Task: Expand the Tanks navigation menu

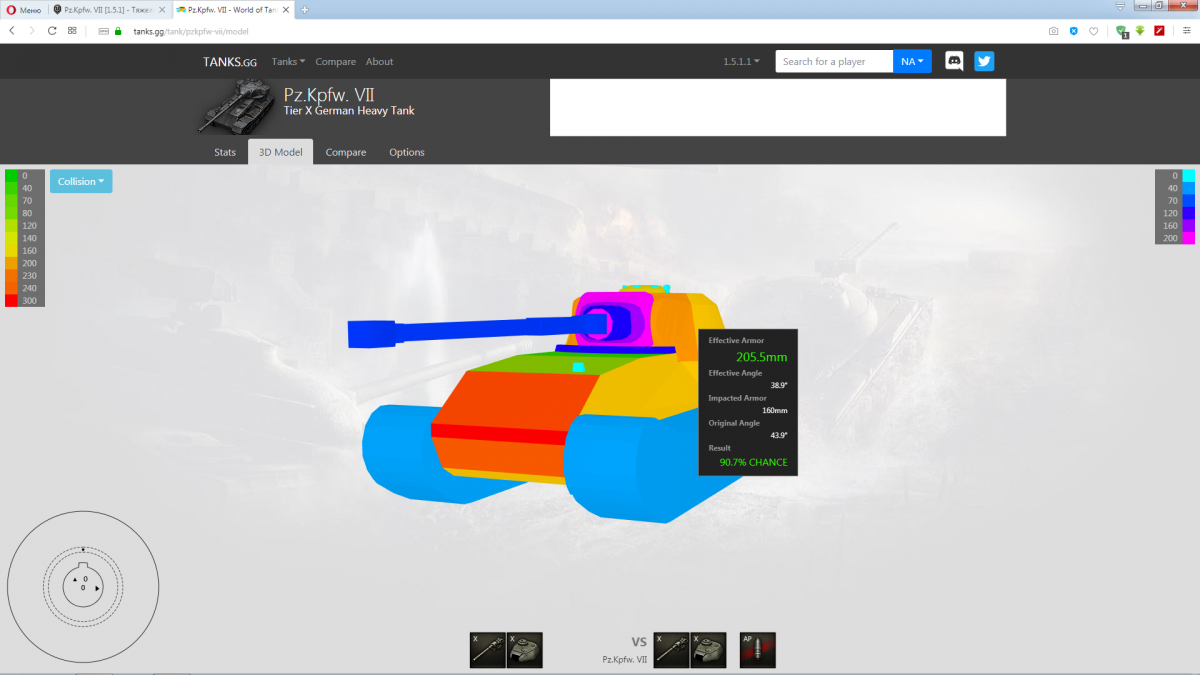Action: (x=288, y=61)
